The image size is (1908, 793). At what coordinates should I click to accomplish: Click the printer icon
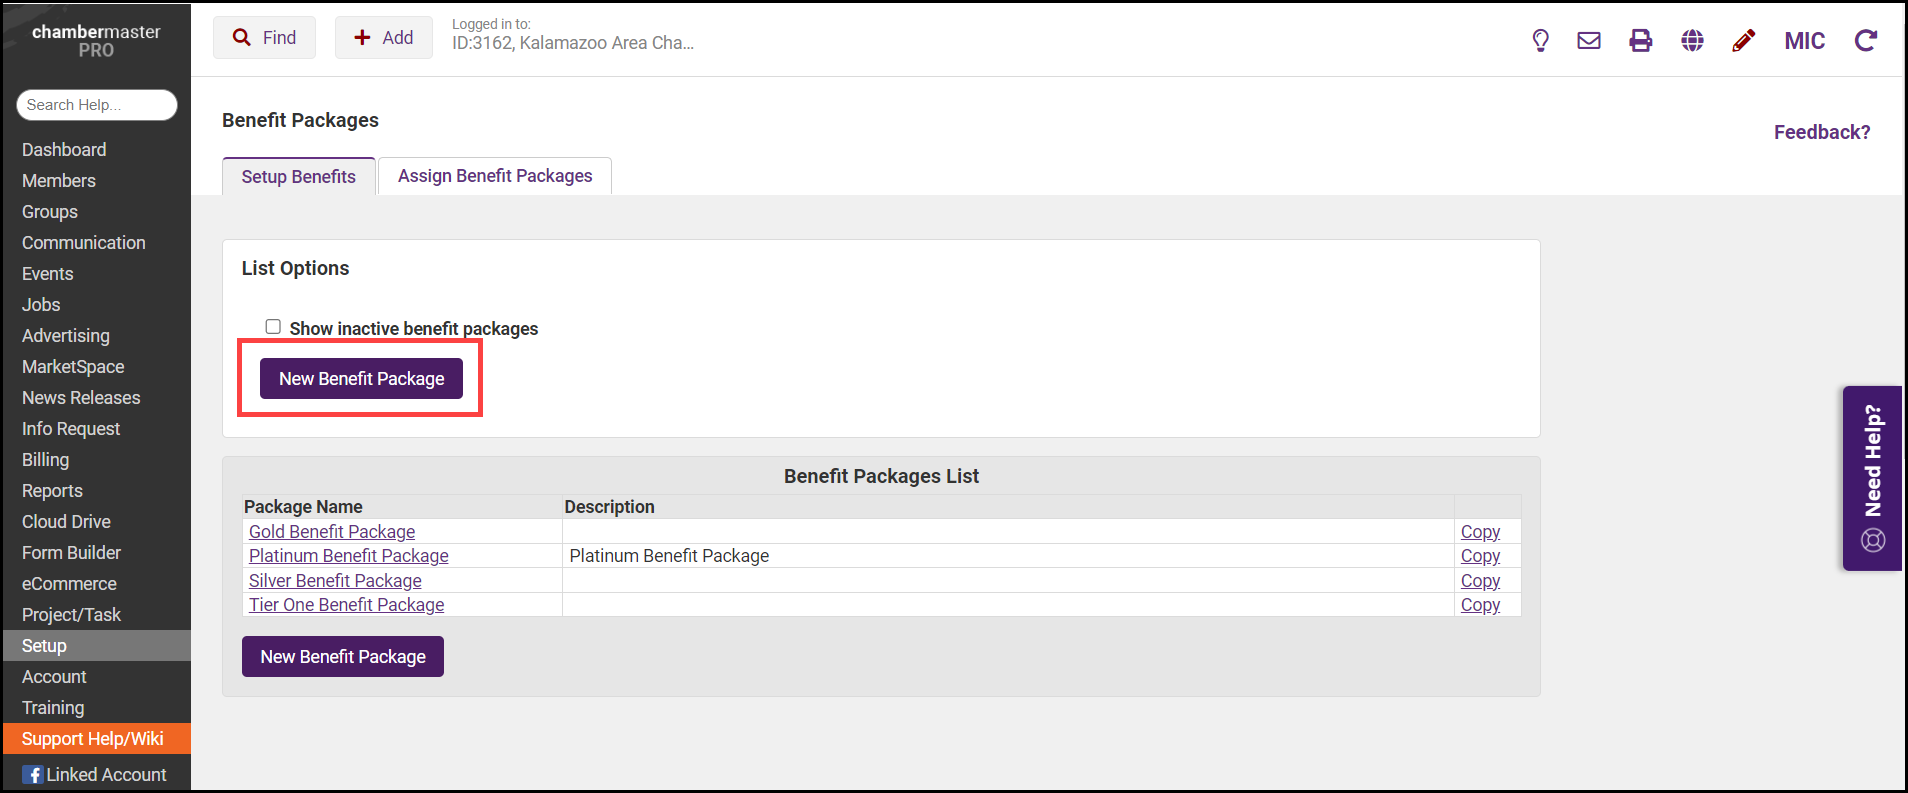(x=1640, y=40)
